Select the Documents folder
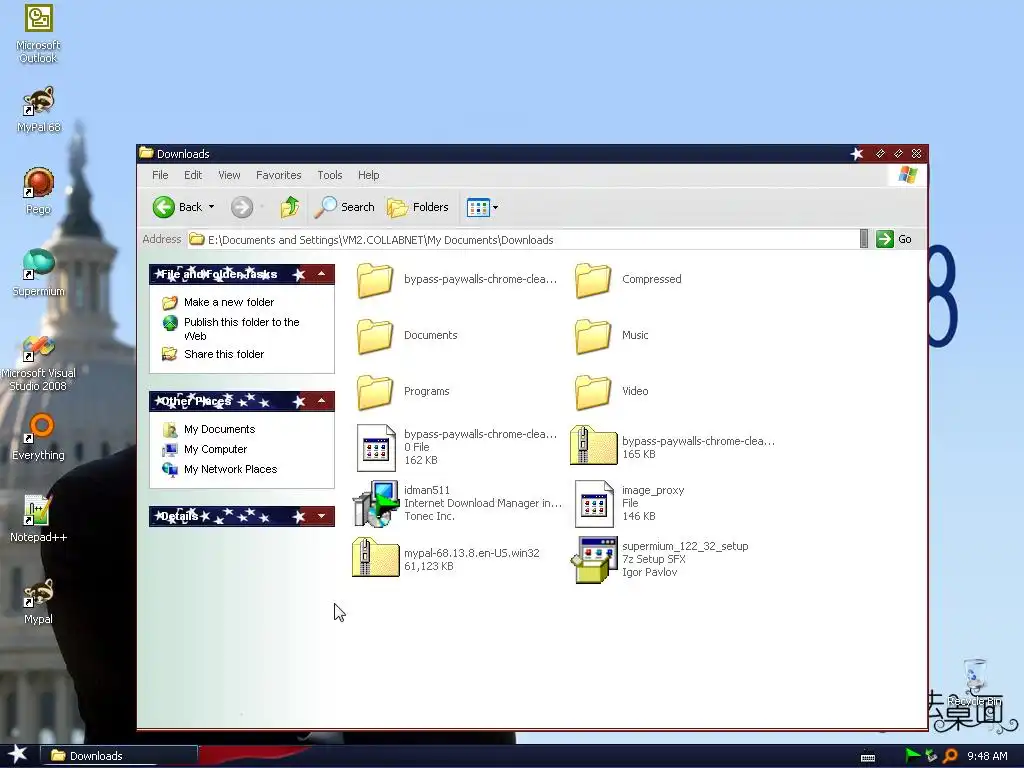The image size is (1024, 768). [407, 336]
